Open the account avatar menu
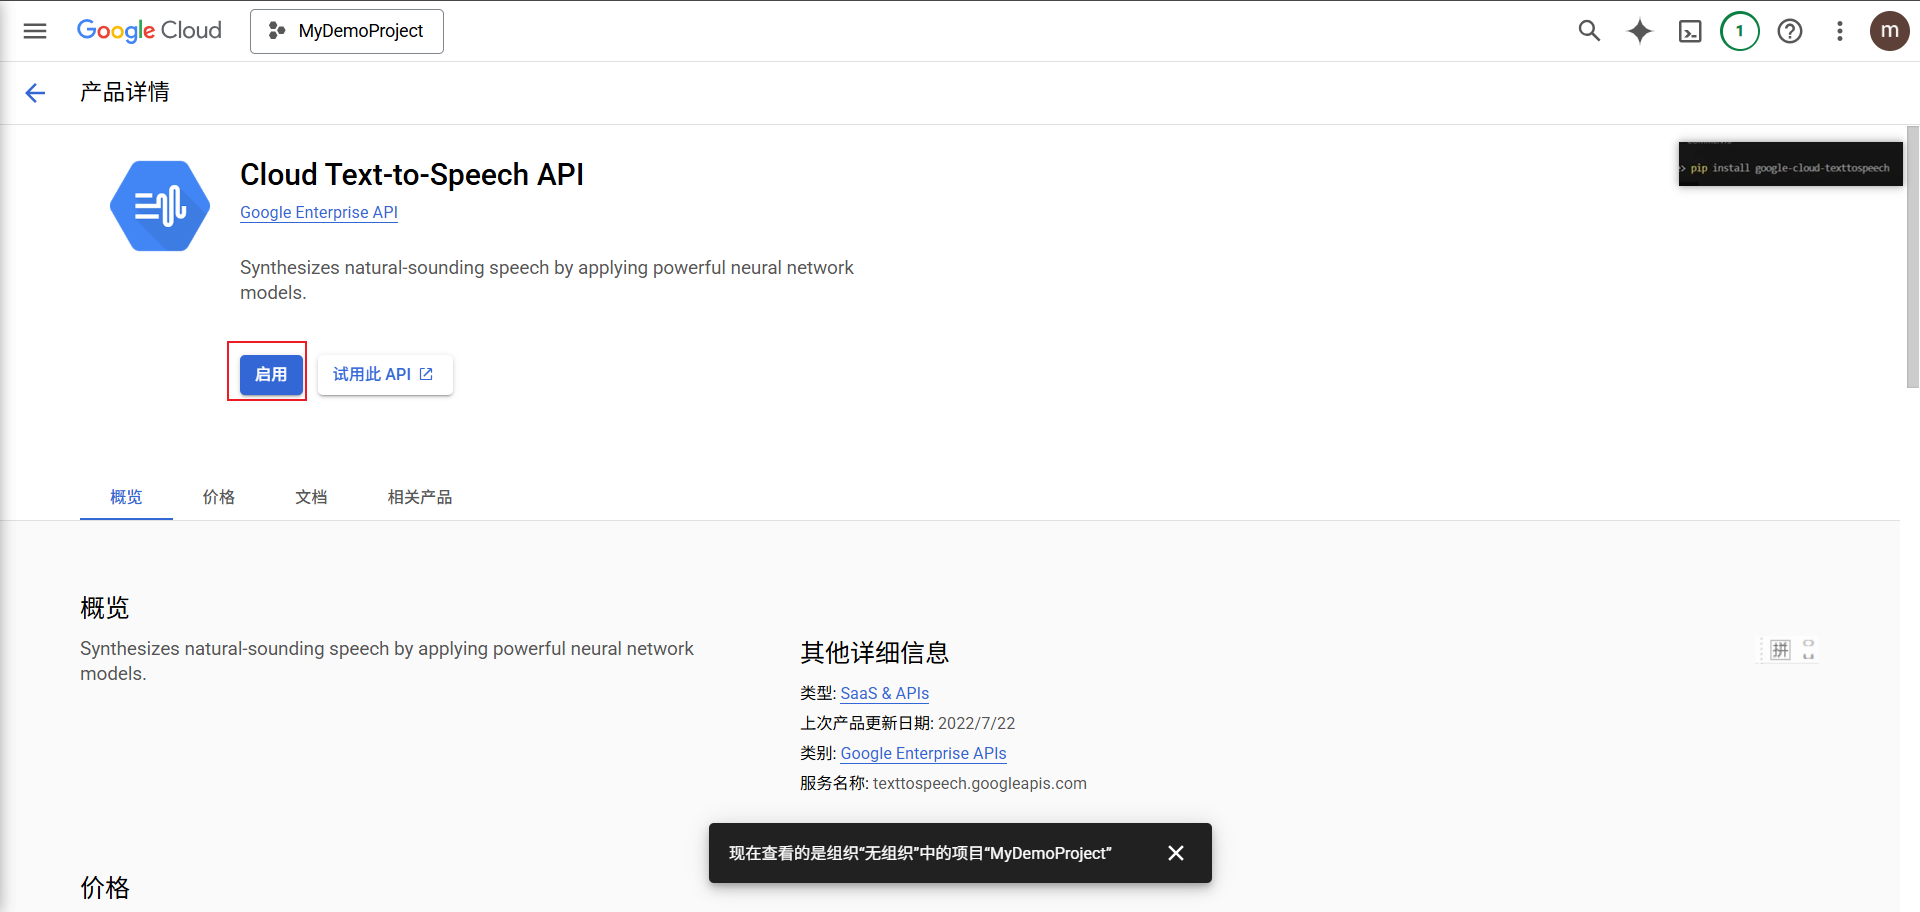1920x912 pixels. tap(1890, 31)
